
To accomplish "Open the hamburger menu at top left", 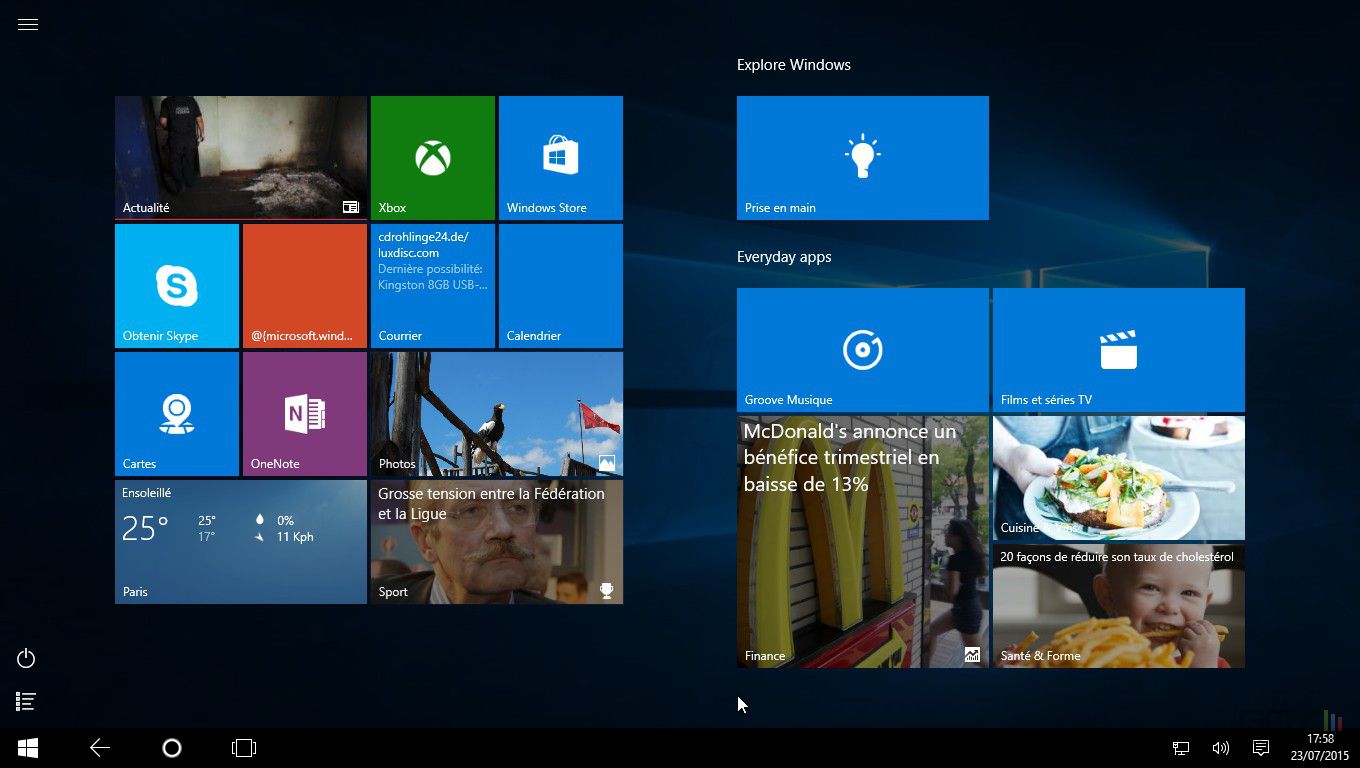I will [x=28, y=25].
